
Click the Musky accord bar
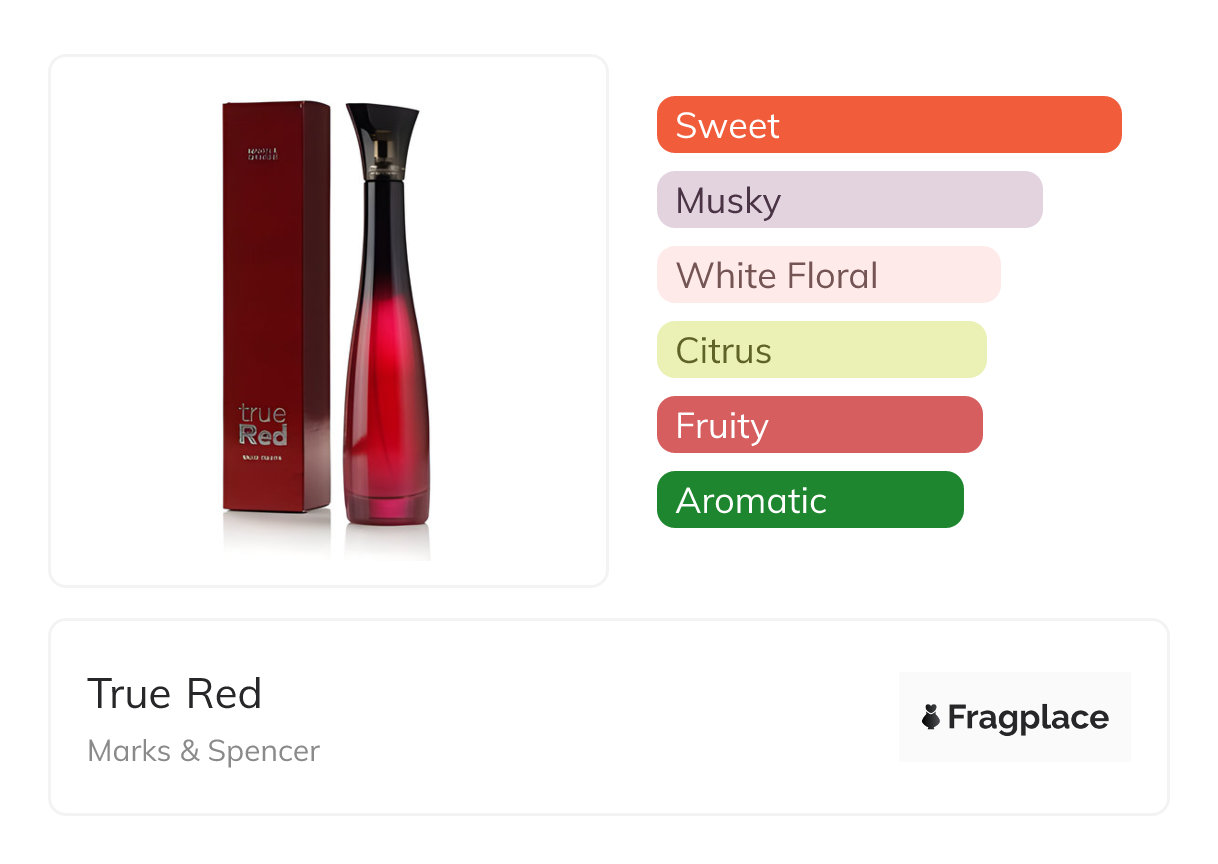(x=849, y=200)
